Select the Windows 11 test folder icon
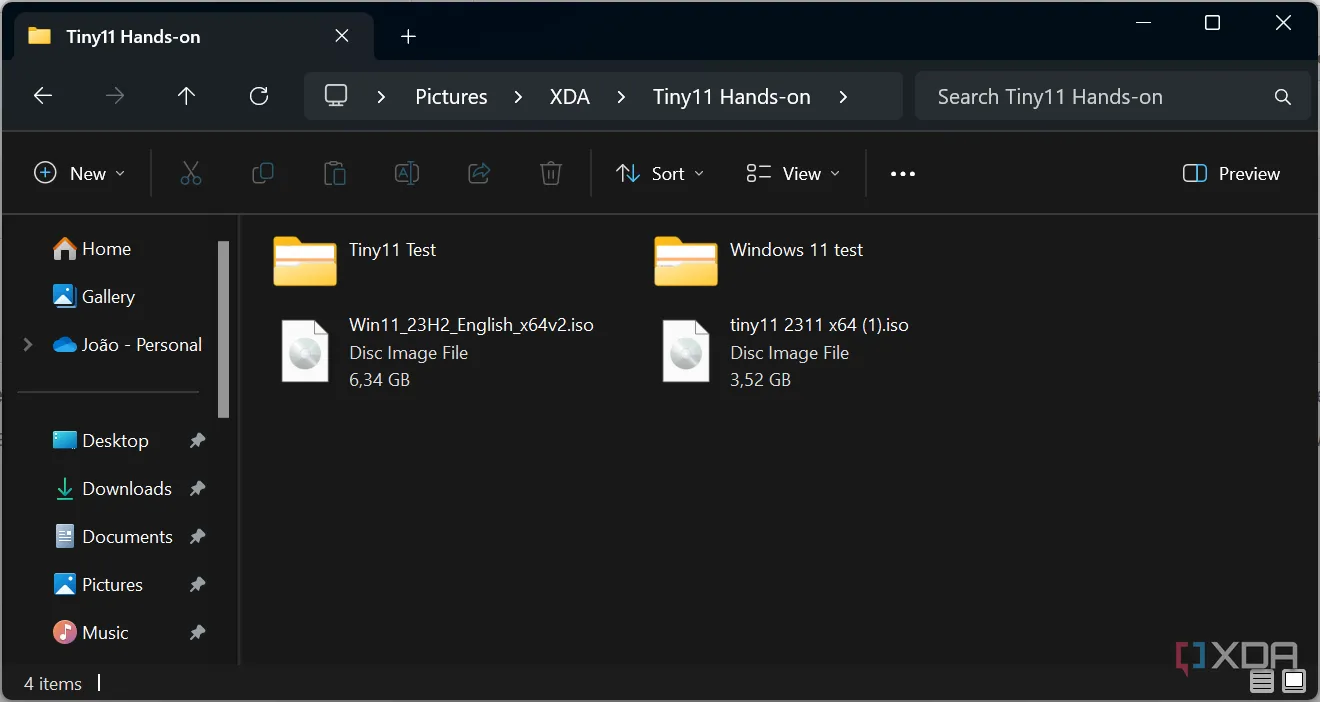The height and width of the screenshot is (702, 1320). pos(686,261)
